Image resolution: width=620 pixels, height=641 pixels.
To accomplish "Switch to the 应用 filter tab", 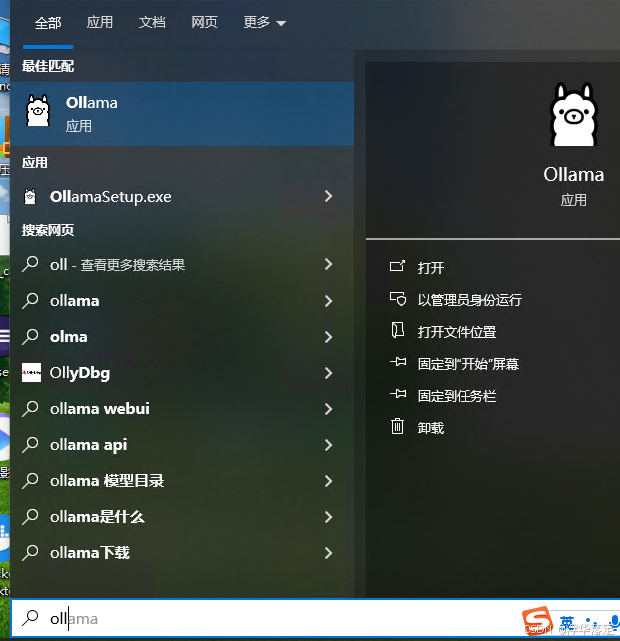I will (x=100, y=22).
